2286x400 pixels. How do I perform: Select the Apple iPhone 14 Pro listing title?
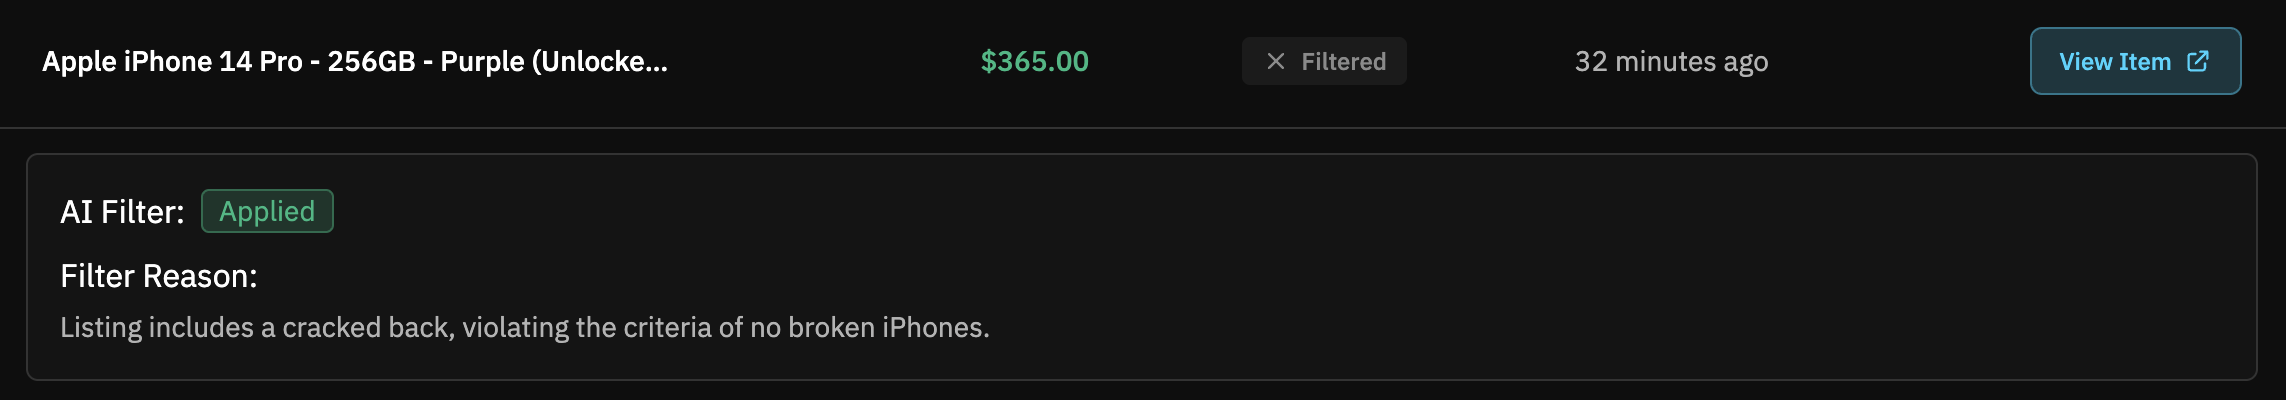(355, 61)
